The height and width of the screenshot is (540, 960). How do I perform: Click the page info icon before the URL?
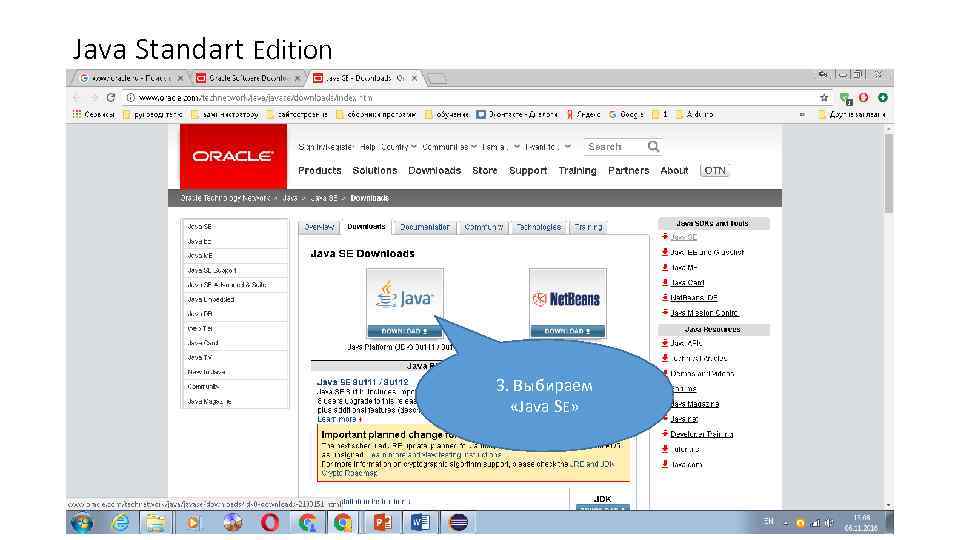click(130, 97)
